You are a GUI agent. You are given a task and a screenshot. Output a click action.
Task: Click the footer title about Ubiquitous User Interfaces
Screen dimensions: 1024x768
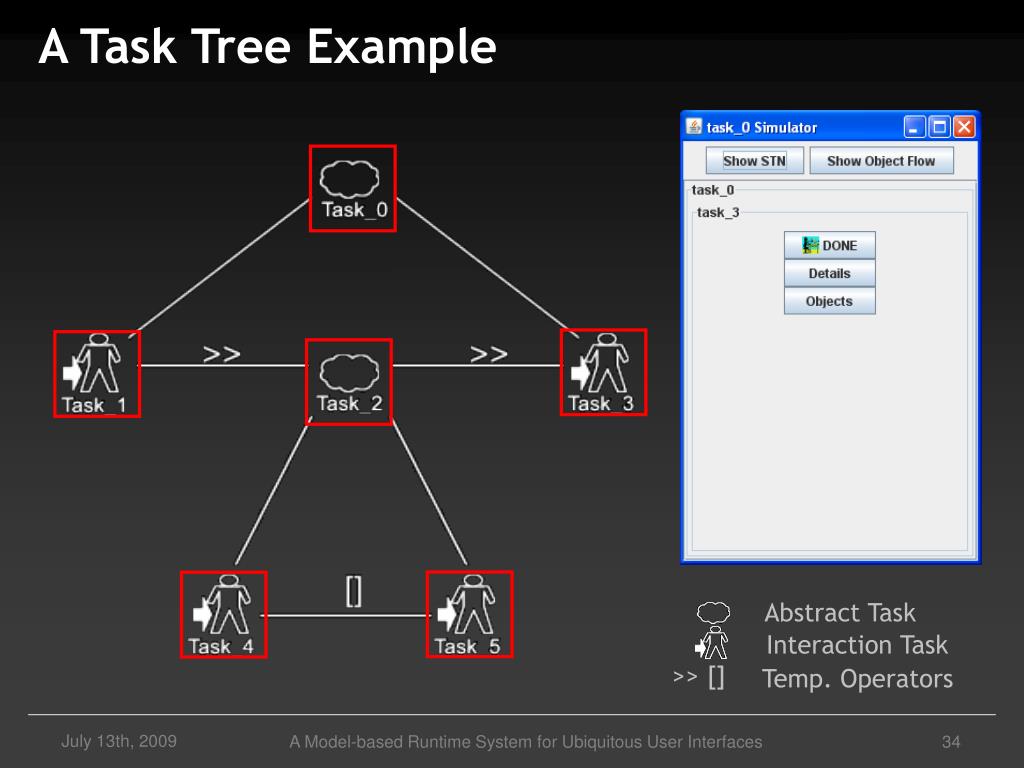[x=526, y=742]
